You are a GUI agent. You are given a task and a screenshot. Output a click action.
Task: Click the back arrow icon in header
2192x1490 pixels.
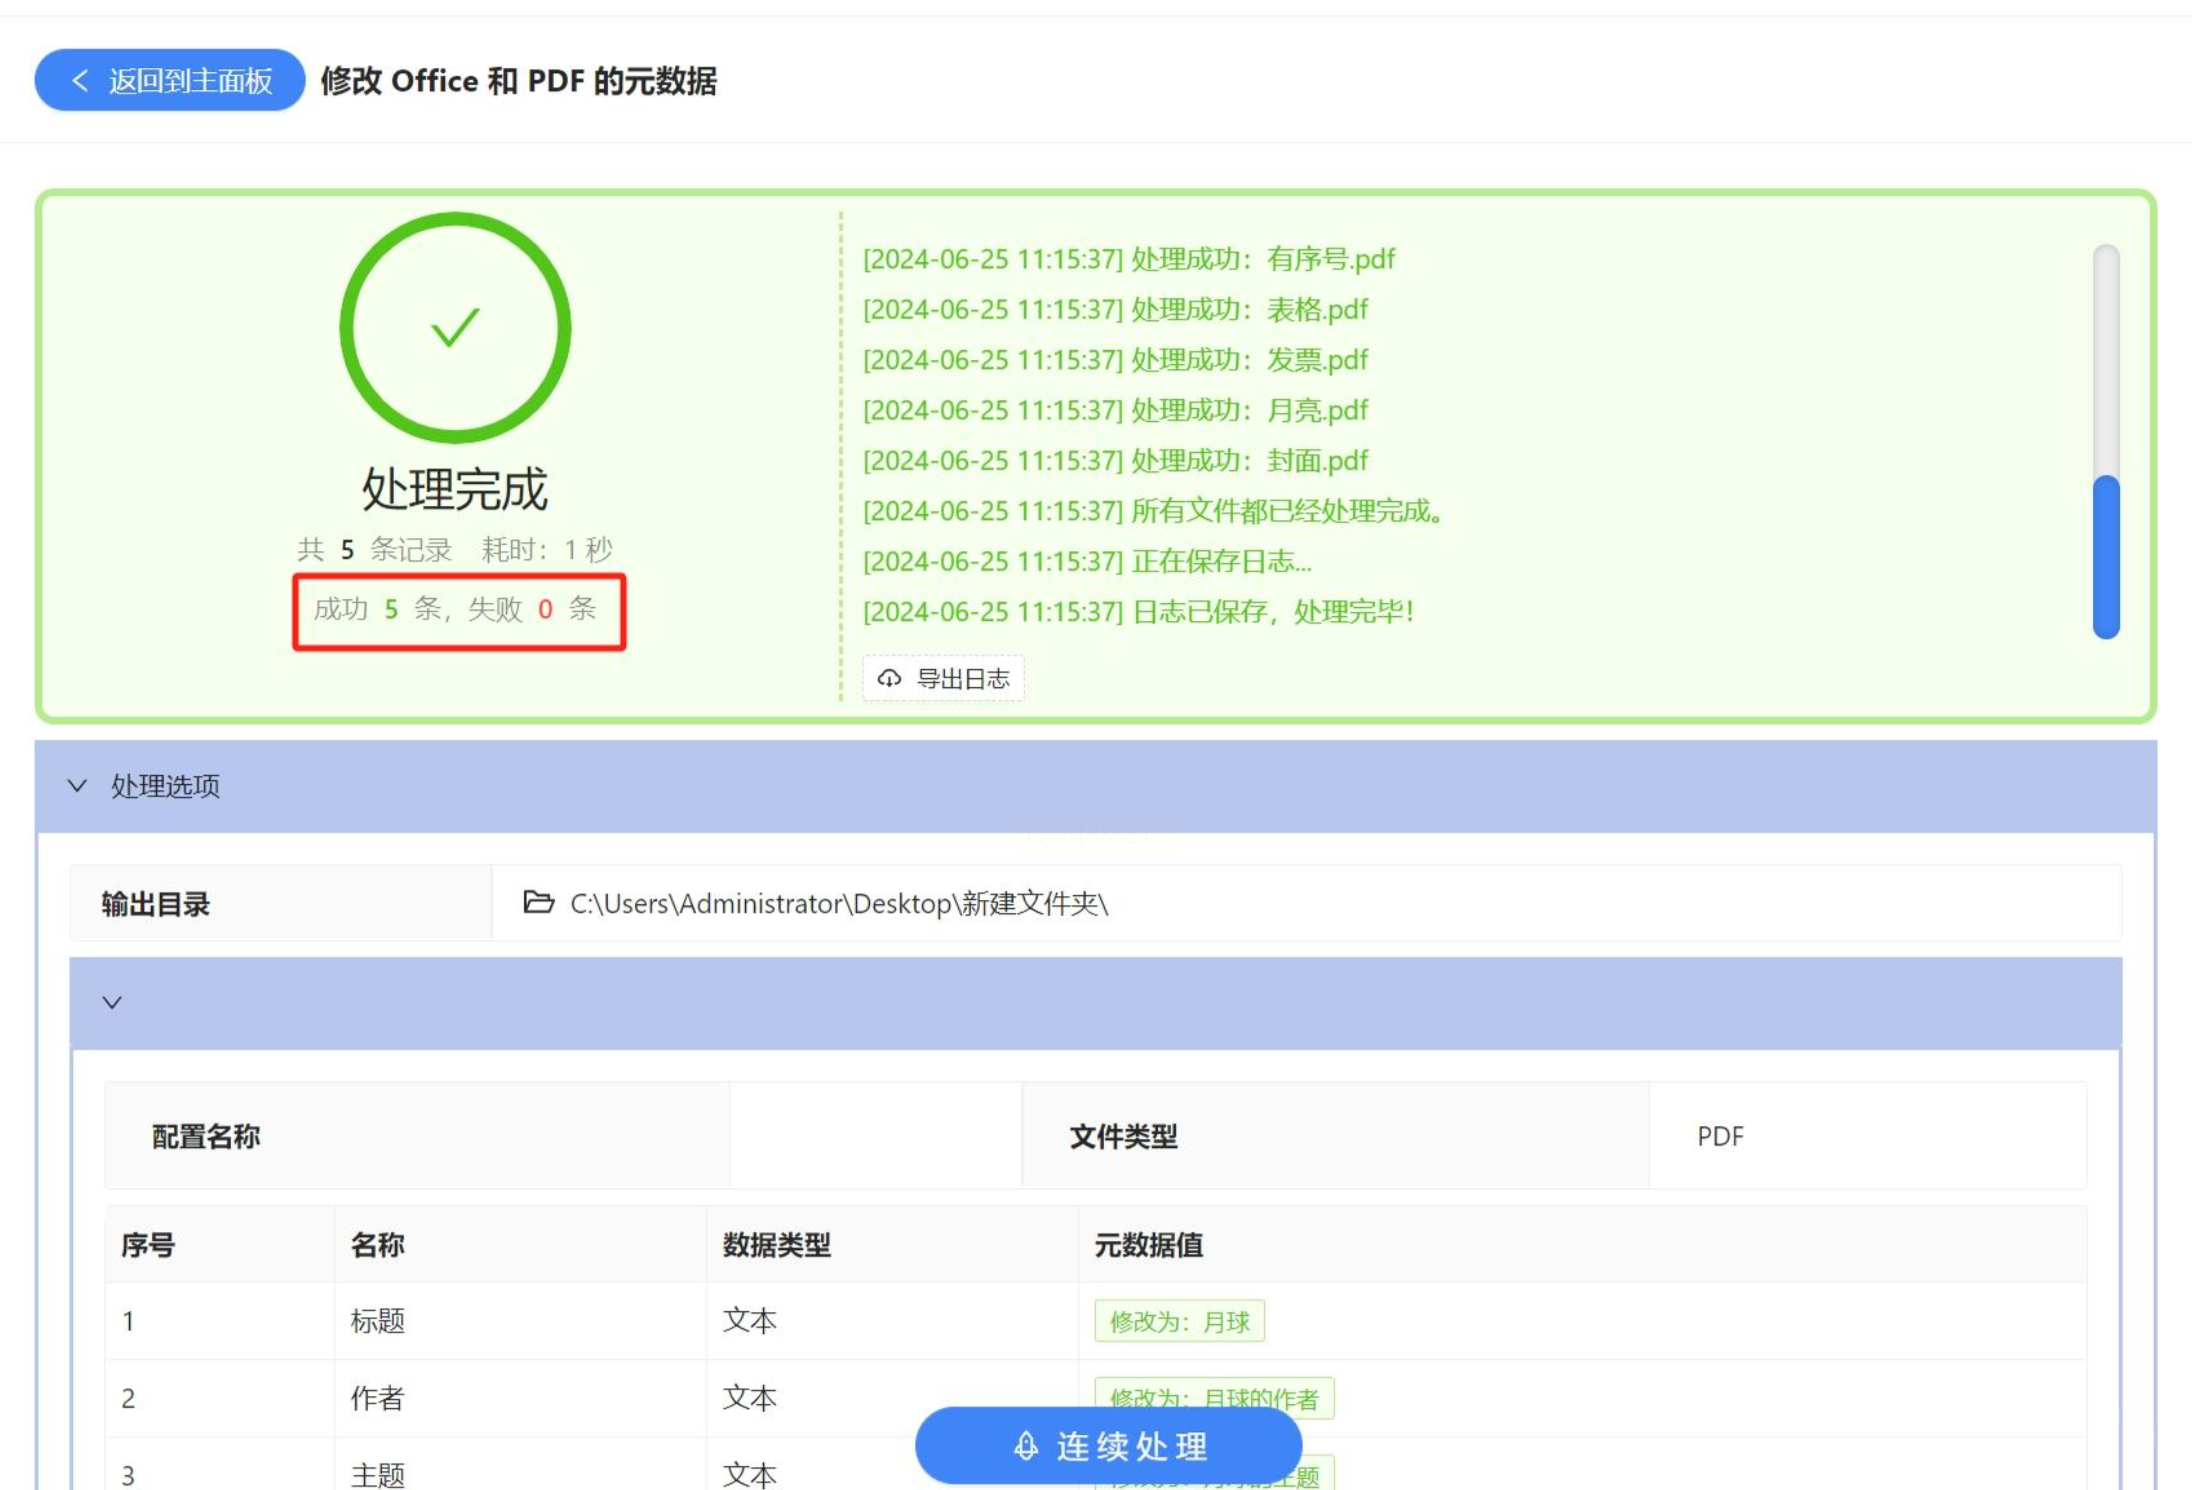(x=80, y=80)
